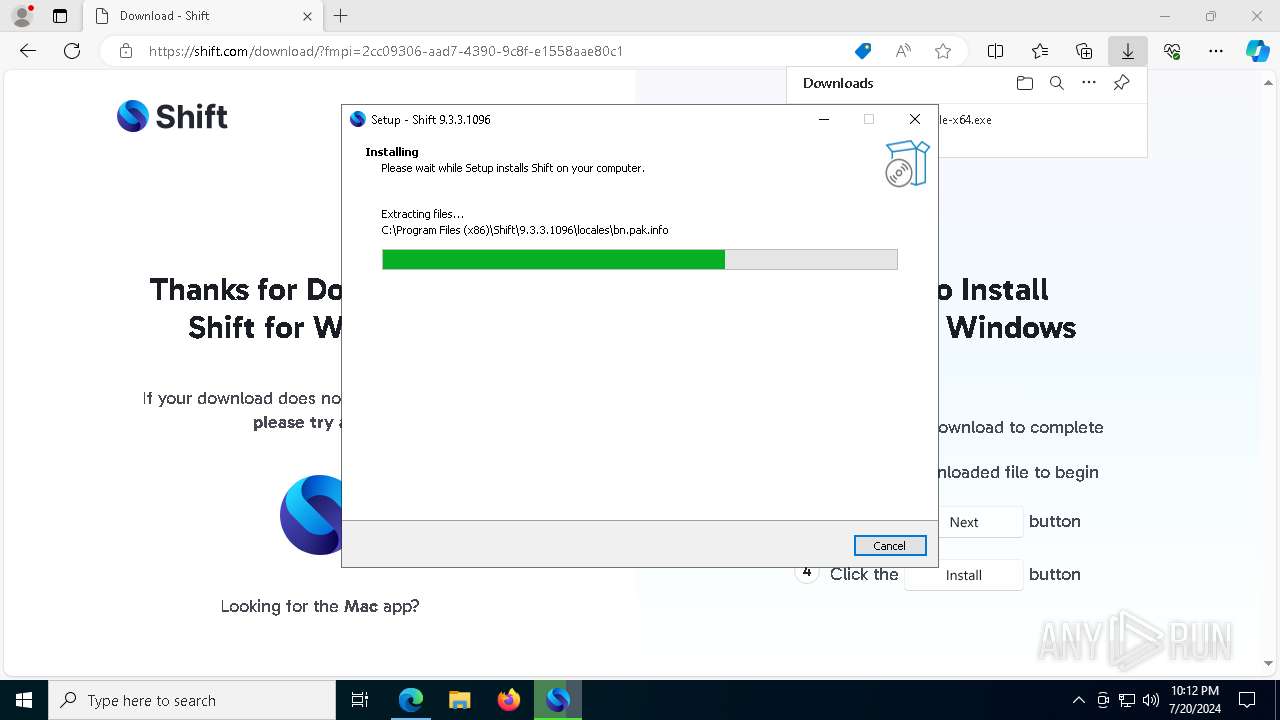This screenshot has width=1280, height=720.
Task: Close the Download - Shift tab
Action: click(x=307, y=16)
